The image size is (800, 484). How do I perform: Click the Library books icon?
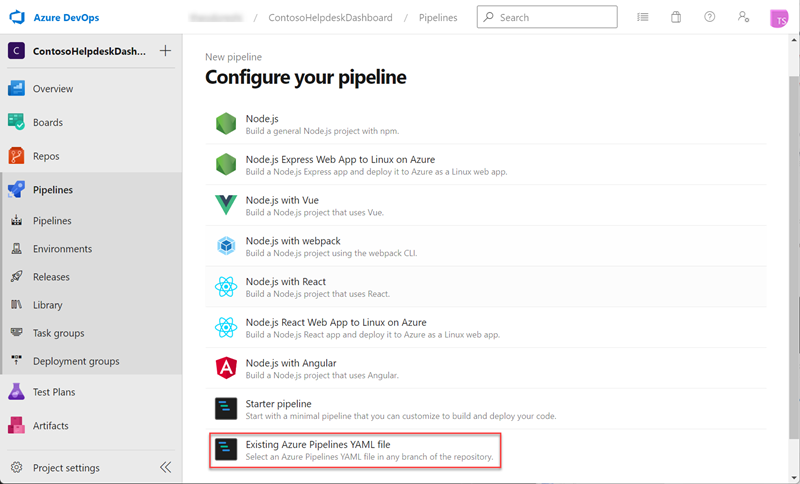(16, 304)
